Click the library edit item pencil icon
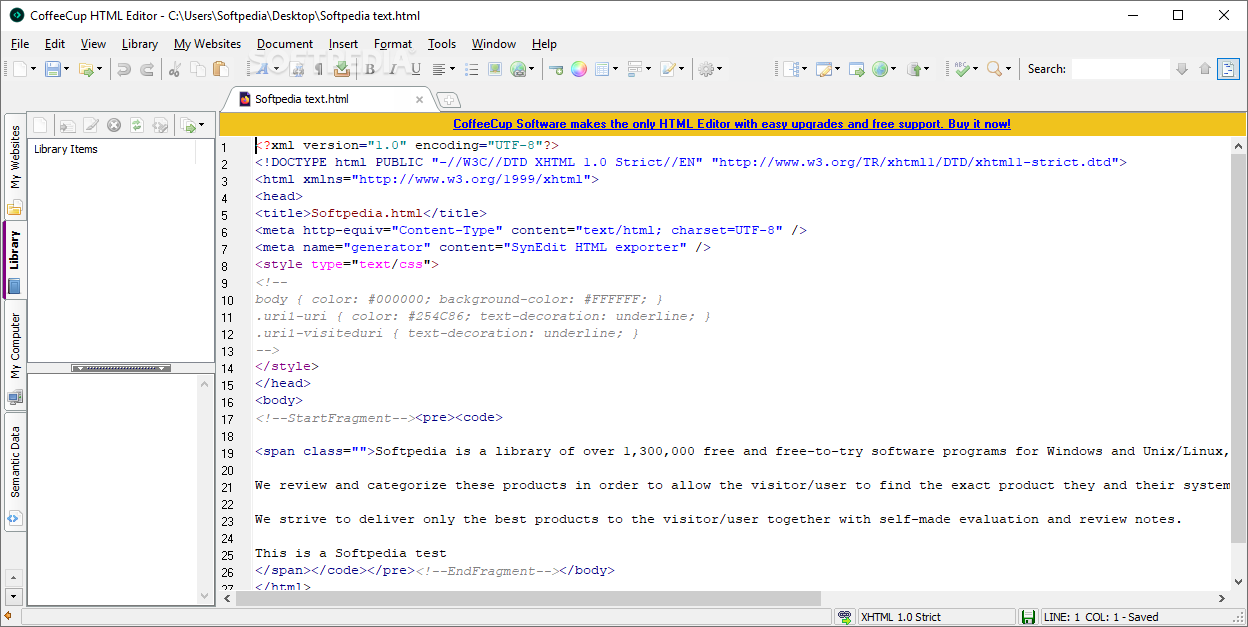The width and height of the screenshot is (1248, 627). pyautogui.click(x=91, y=125)
